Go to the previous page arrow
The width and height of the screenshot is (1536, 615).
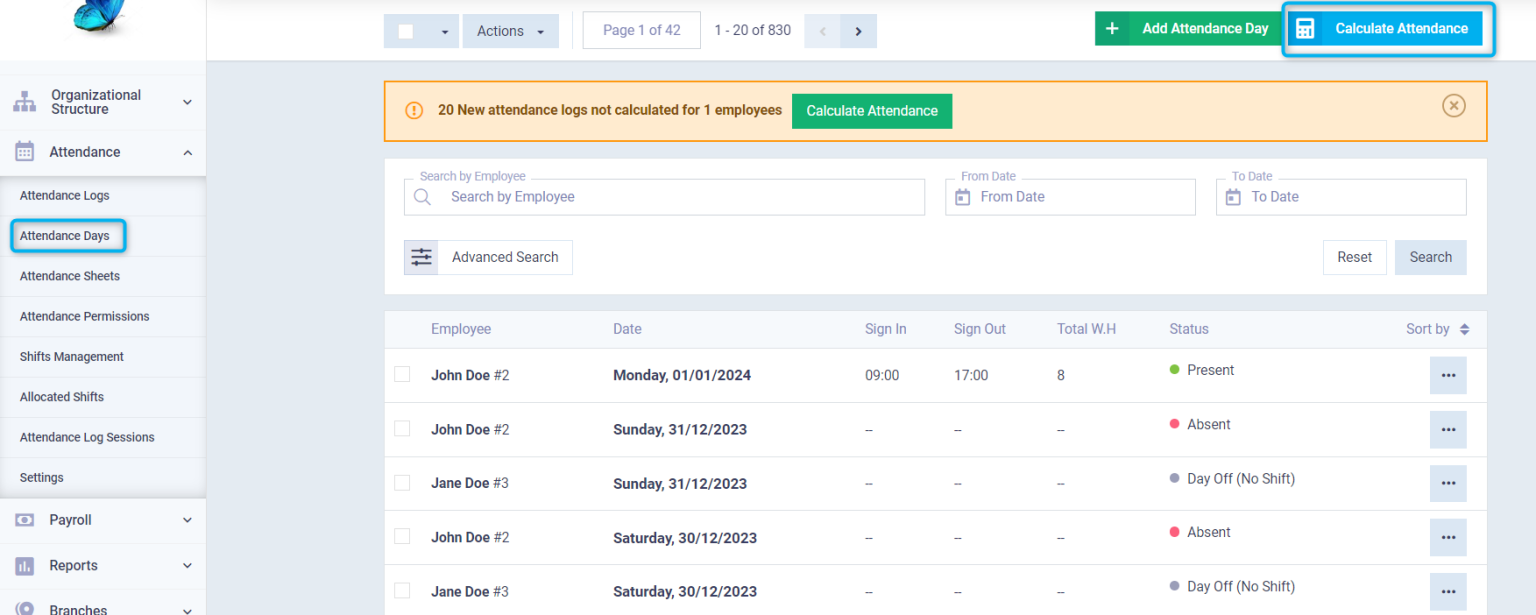tap(823, 31)
